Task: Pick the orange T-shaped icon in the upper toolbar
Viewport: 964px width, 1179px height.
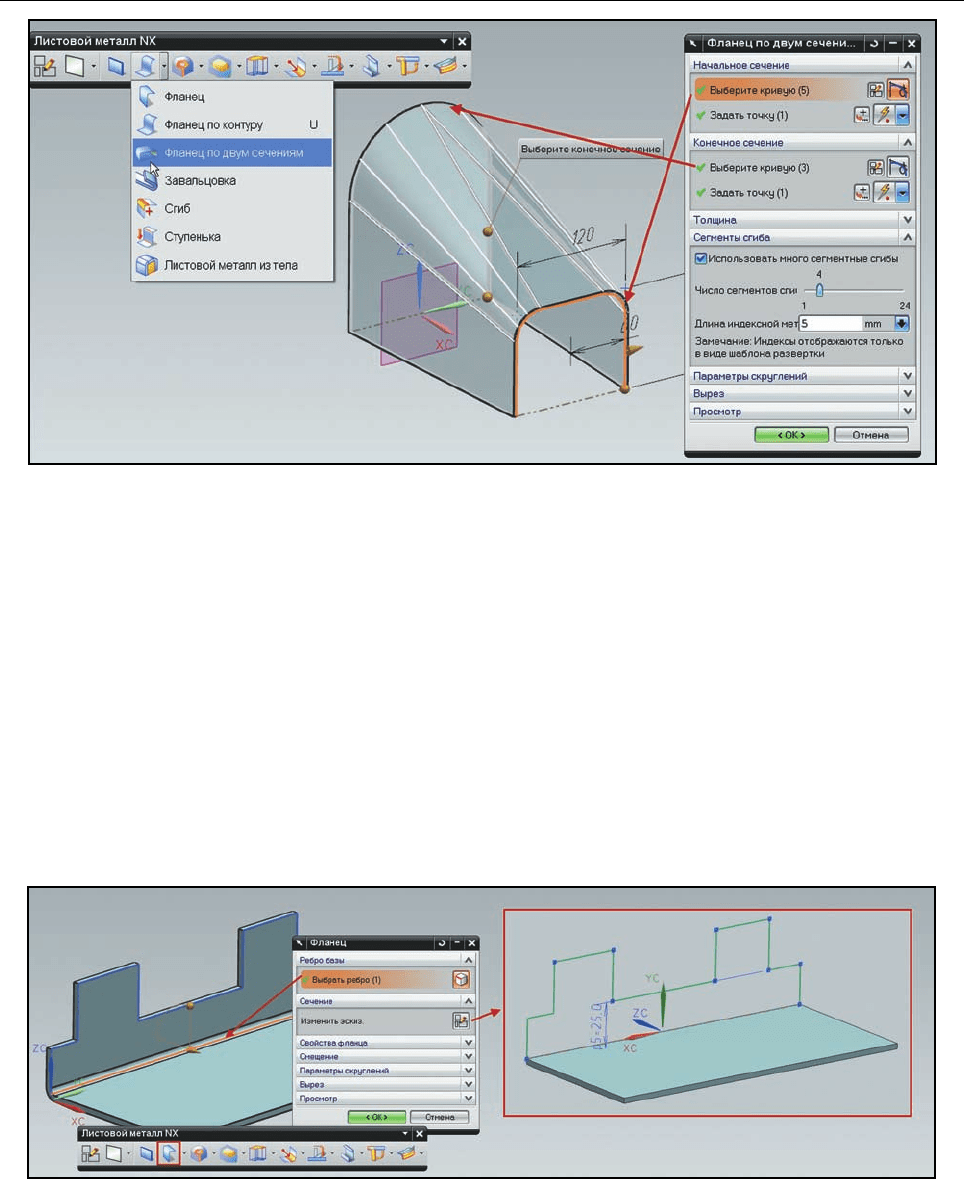Action: [x=408, y=66]
